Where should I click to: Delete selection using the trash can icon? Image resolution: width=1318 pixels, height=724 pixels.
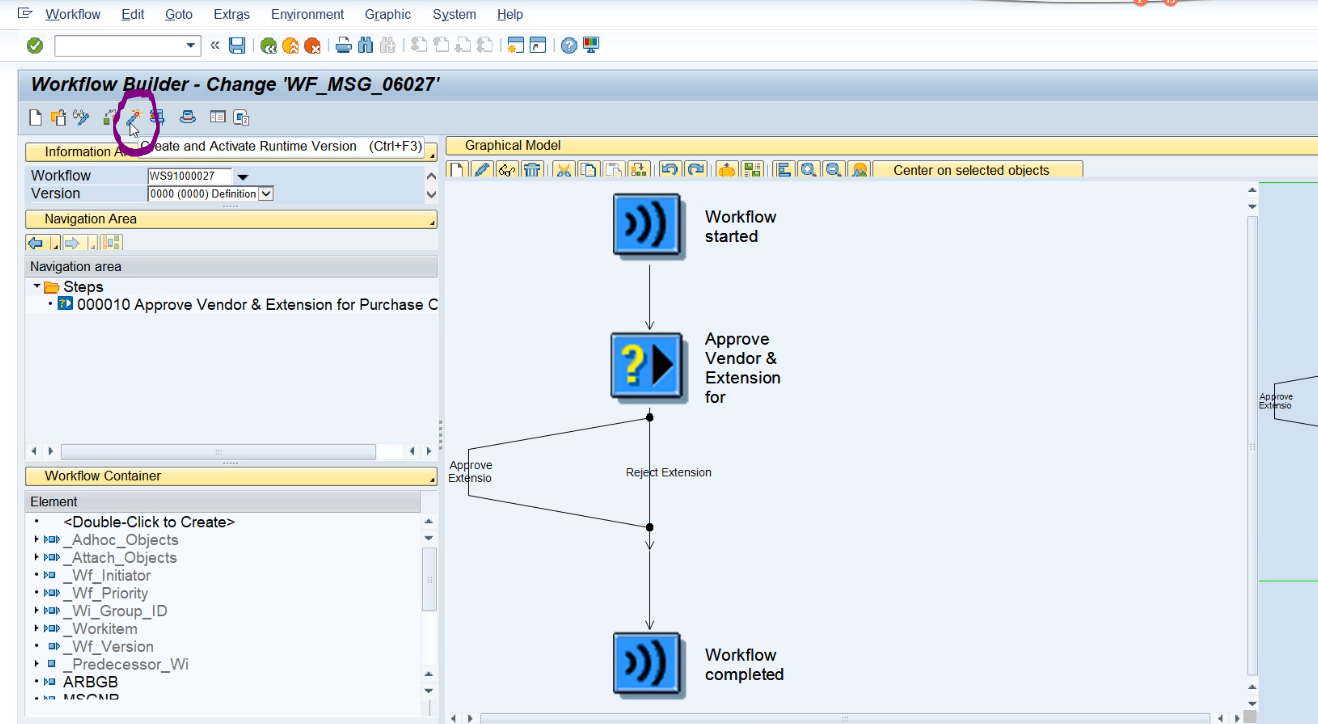coord(531,169)
